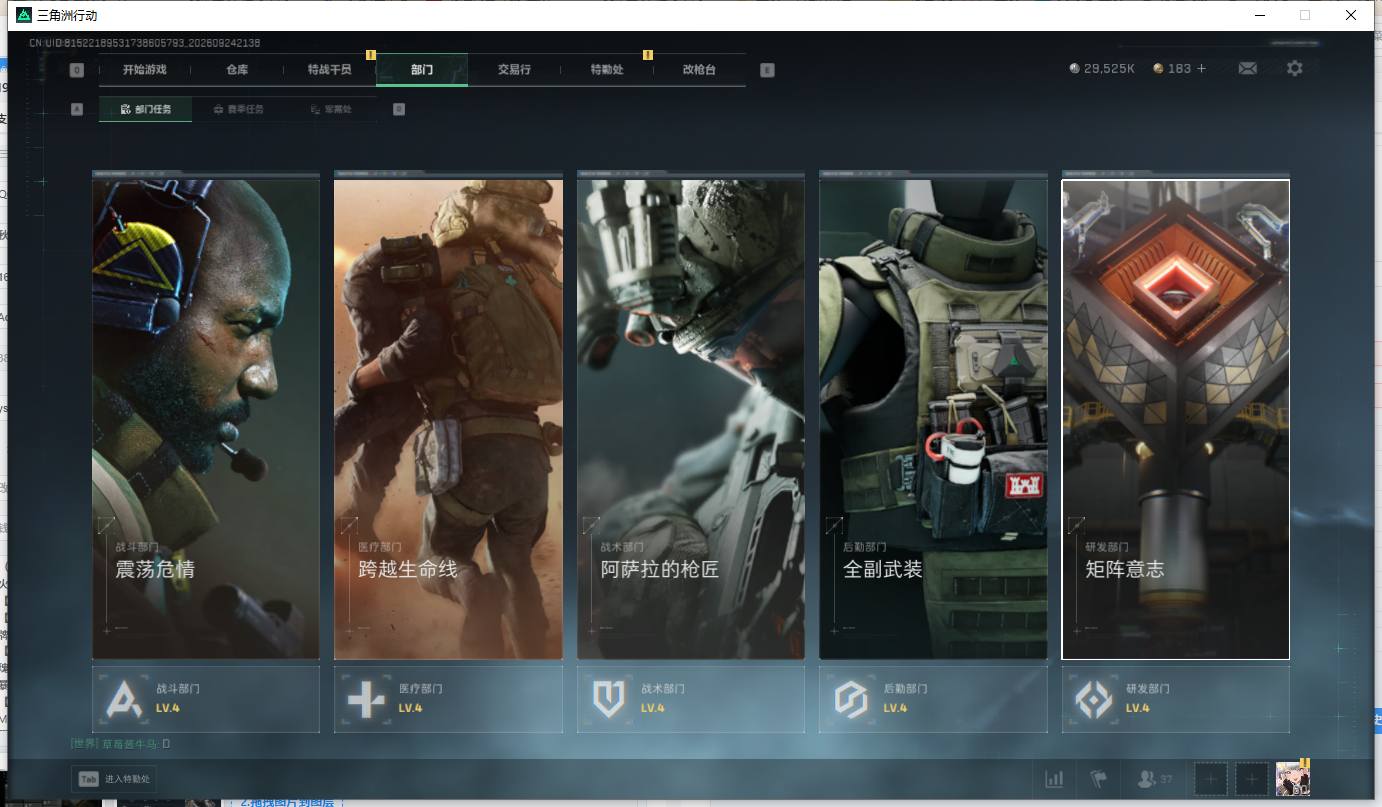Viewport: 1382px width, 807px height.
Task: Open the 特勤处 tab
Action: (607, 70)
